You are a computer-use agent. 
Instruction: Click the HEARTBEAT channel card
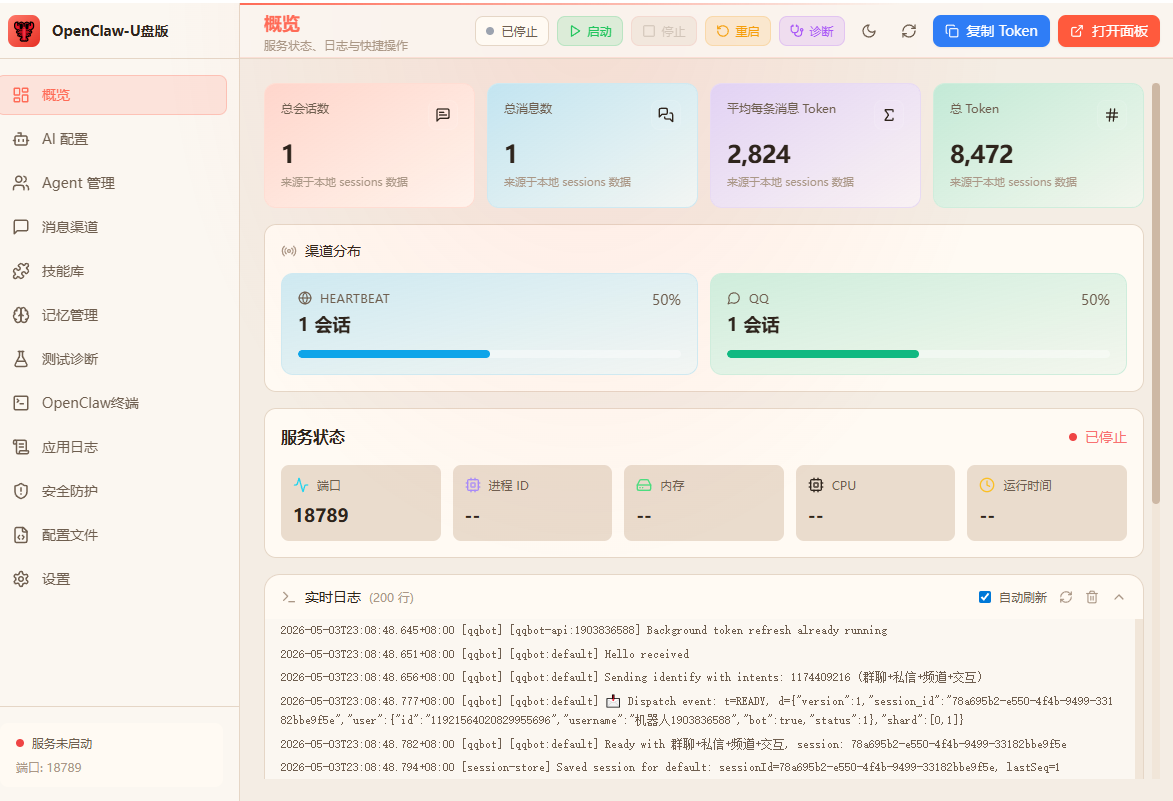[489, 324]
